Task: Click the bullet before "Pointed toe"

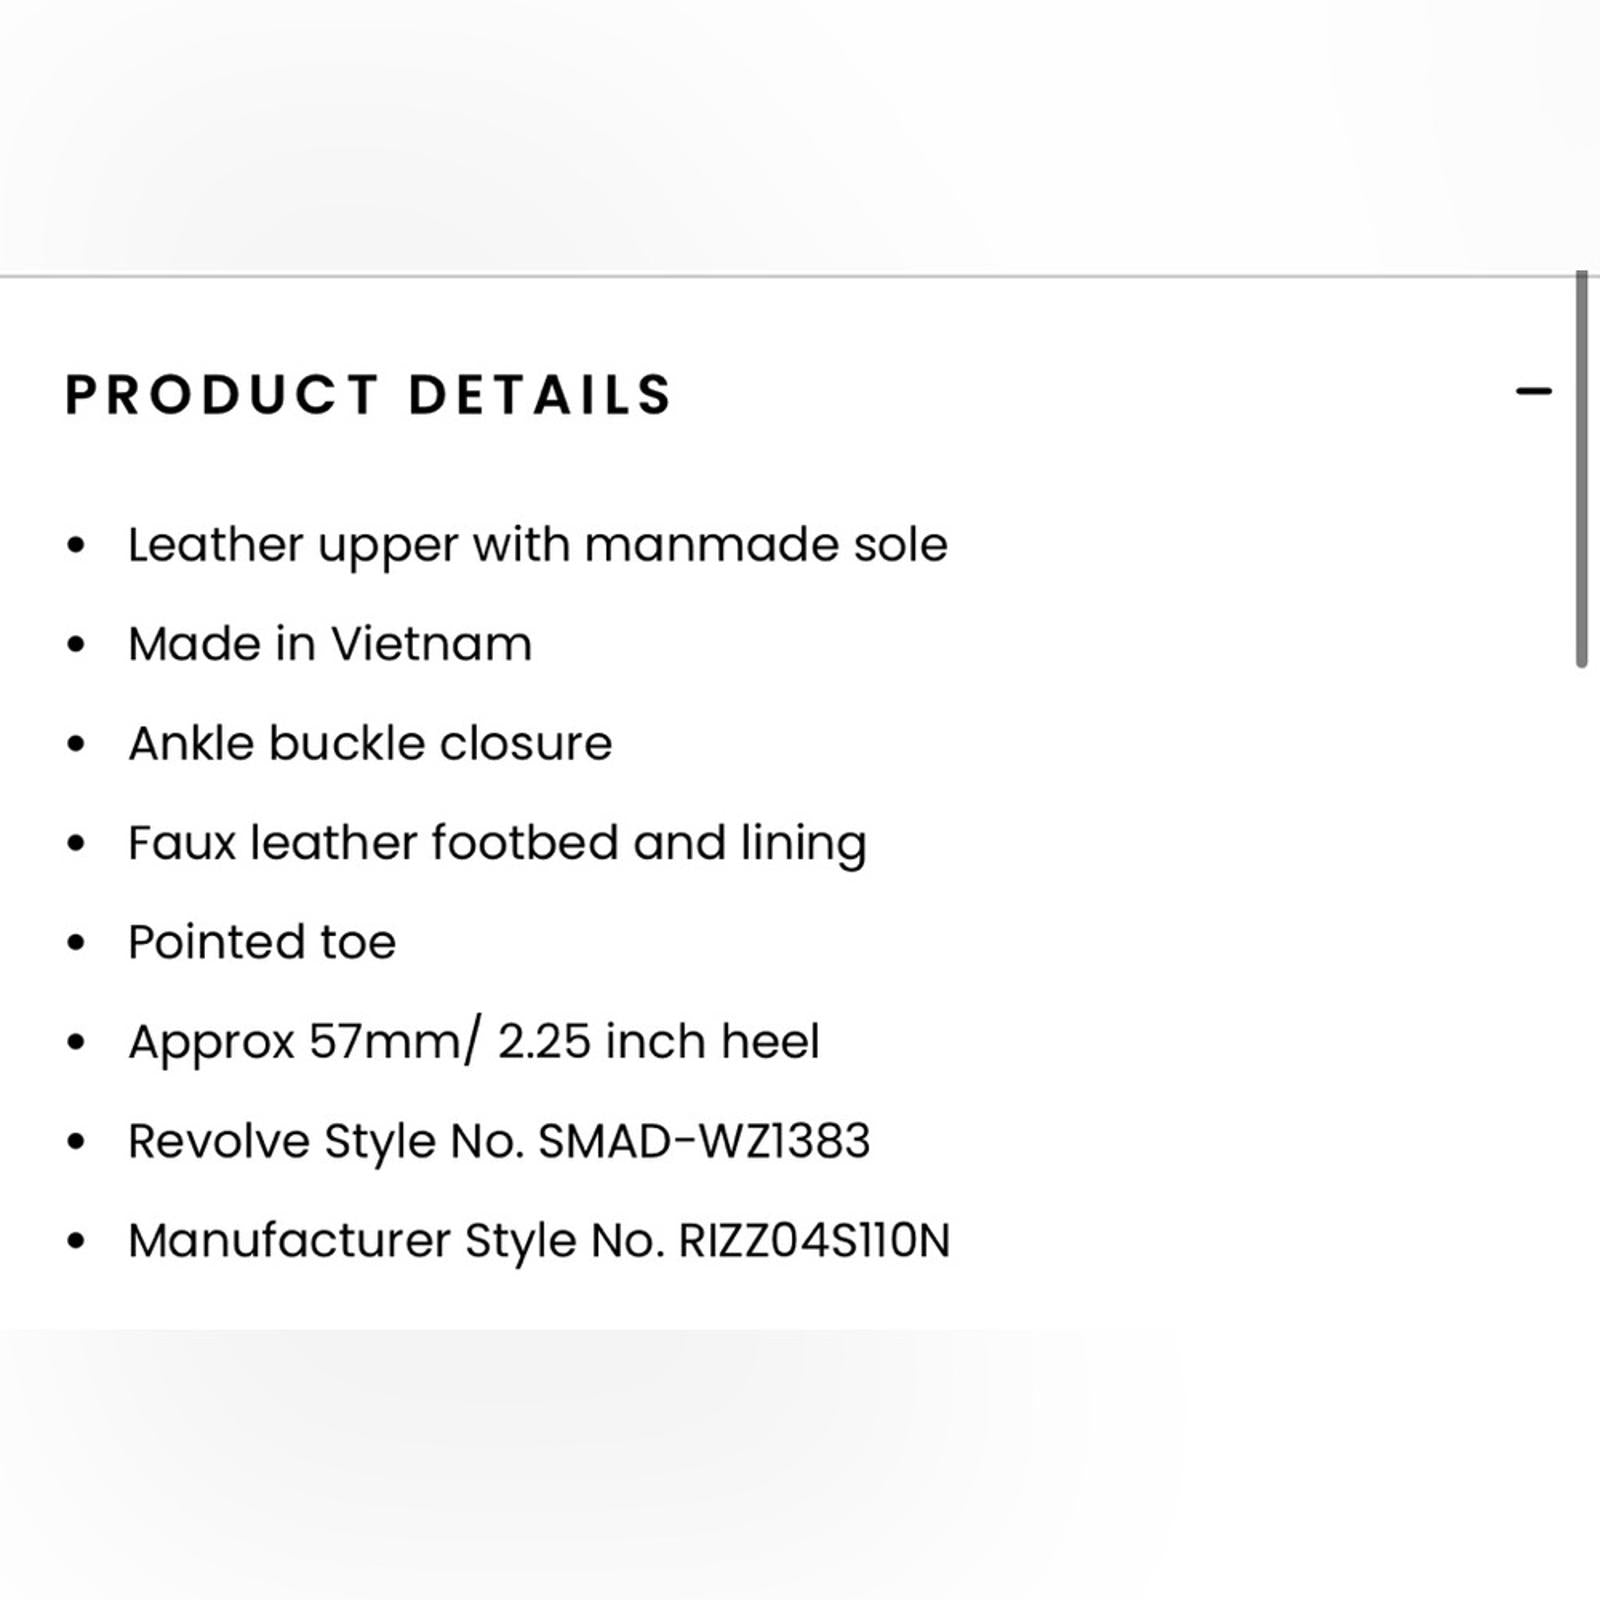Action: click(x=76, y=943)
